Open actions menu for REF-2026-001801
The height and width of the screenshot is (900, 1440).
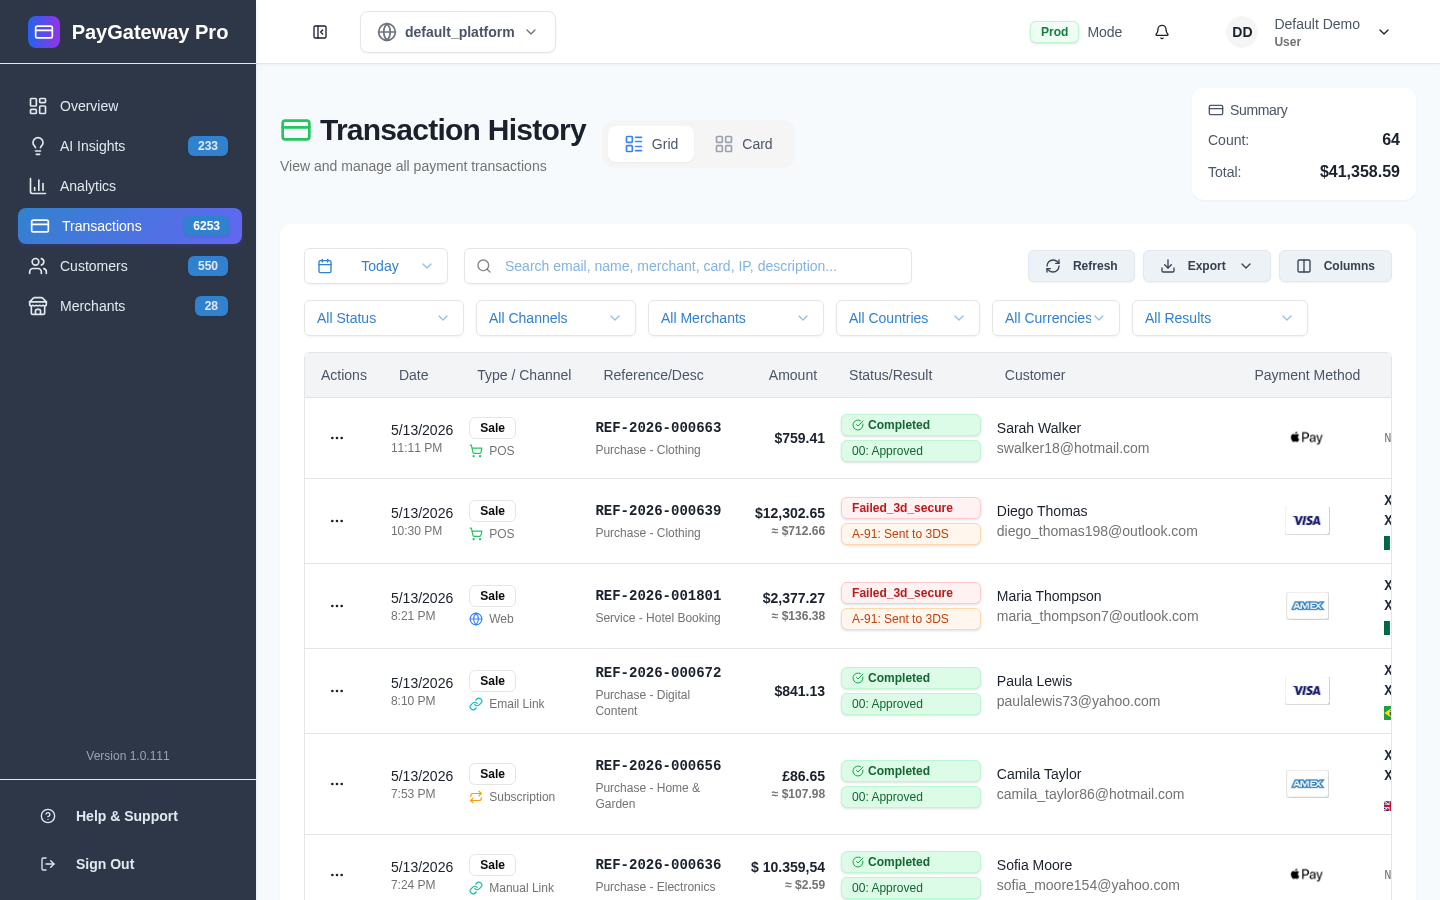pyautogui.click(x=337, y=606)
